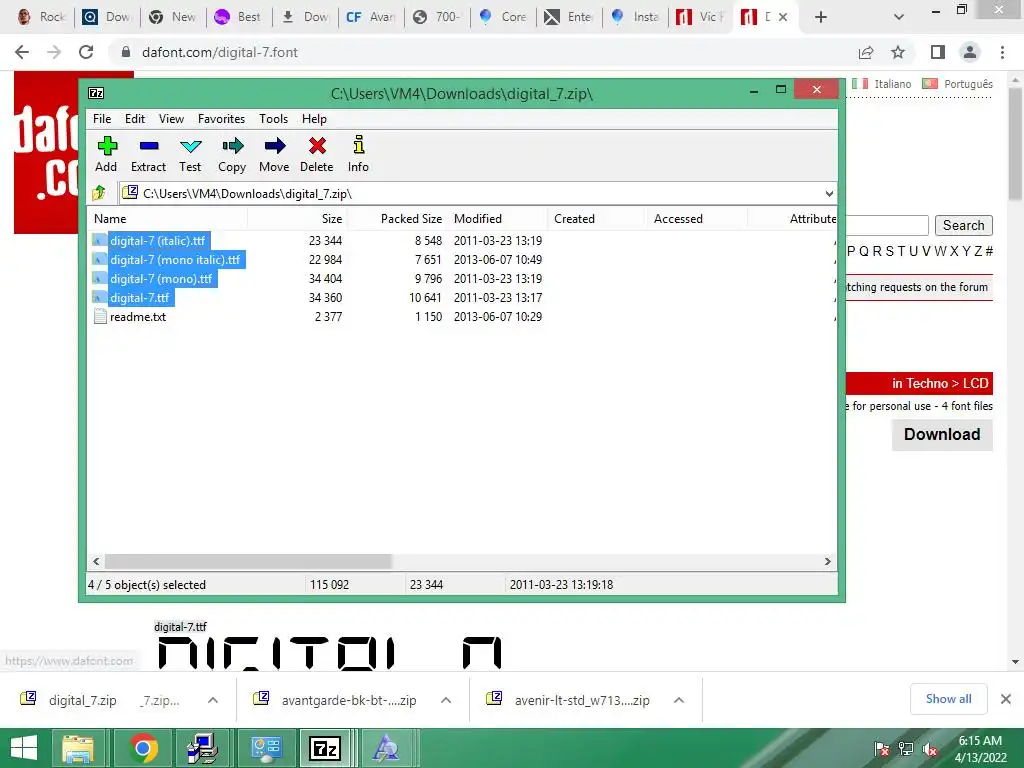Open the View menu
1024x768 pixels.
coord(171,119)
